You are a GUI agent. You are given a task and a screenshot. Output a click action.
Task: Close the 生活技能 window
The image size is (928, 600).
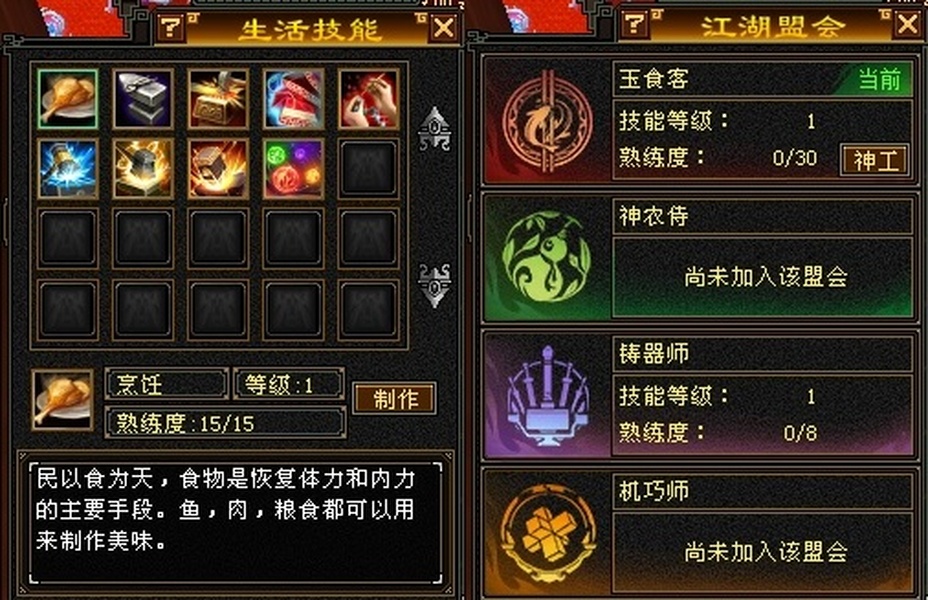(x=444, y=27)
